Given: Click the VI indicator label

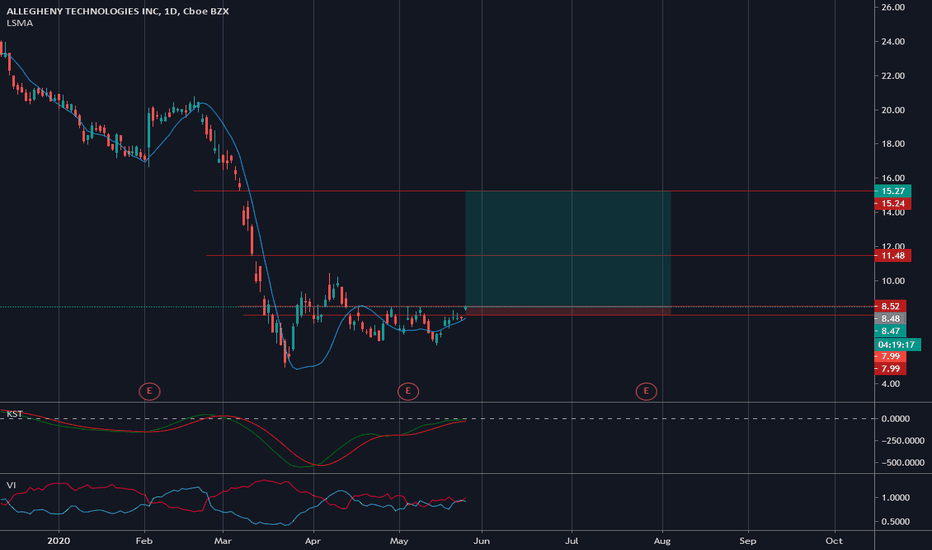Looking at the screenshot, I should tap(11, 485).
